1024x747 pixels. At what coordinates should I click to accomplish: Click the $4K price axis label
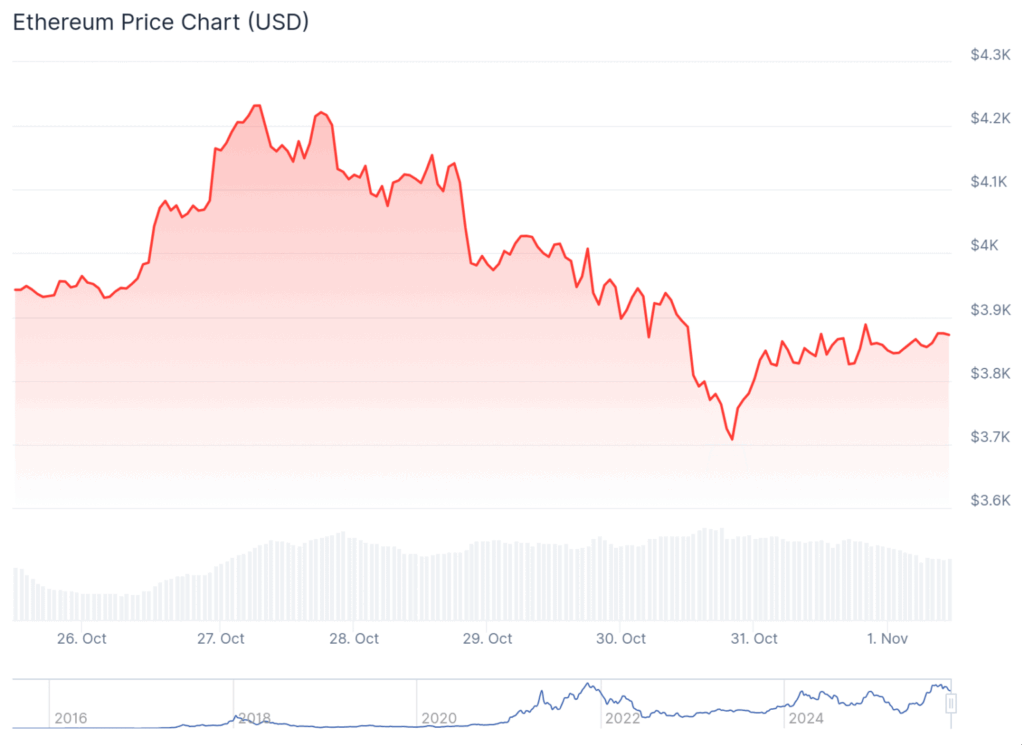click(990, 246)
